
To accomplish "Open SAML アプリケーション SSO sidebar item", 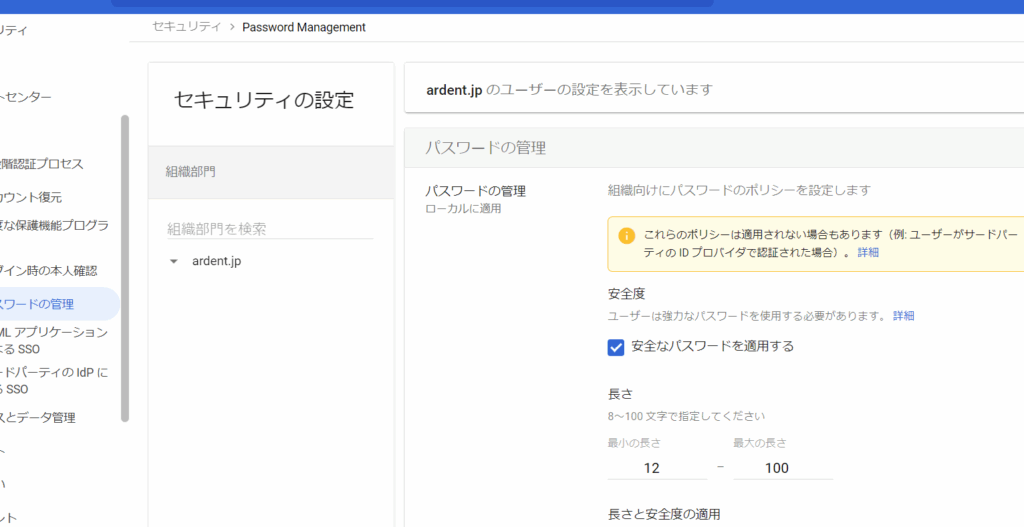I will 55,340.
